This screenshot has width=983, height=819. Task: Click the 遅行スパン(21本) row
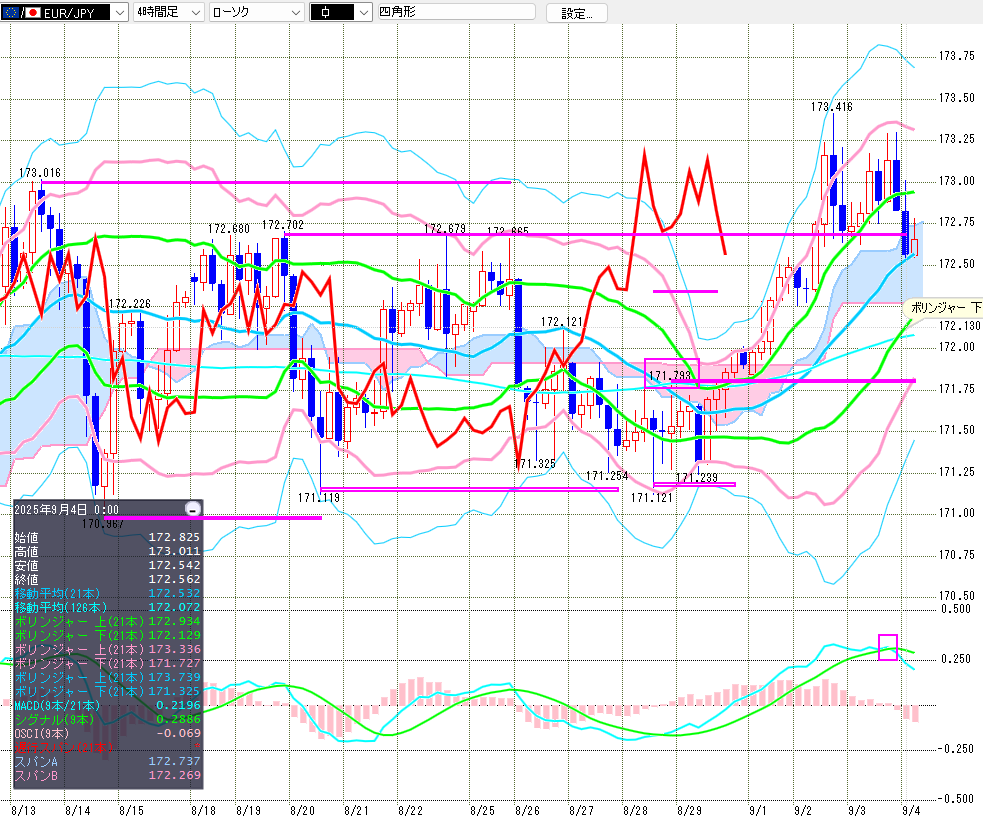[108, 747]
